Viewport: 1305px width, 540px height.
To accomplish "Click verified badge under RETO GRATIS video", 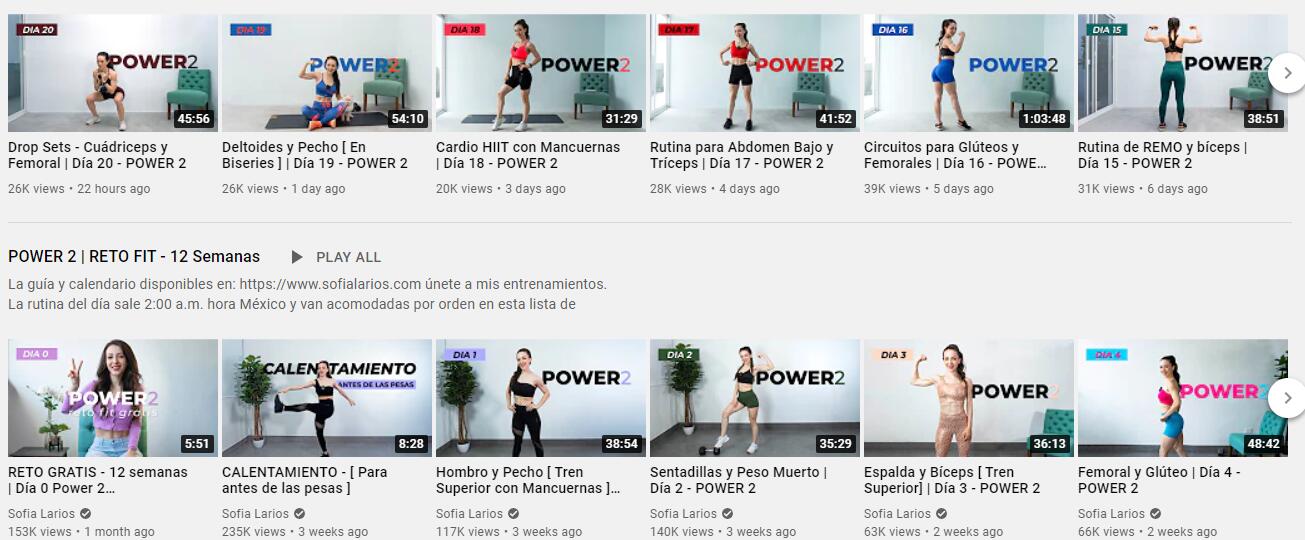I will 85,514.
